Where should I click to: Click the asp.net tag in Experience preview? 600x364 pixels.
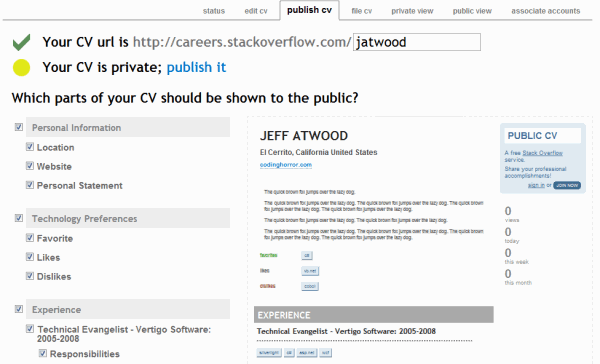click(307, 353)
